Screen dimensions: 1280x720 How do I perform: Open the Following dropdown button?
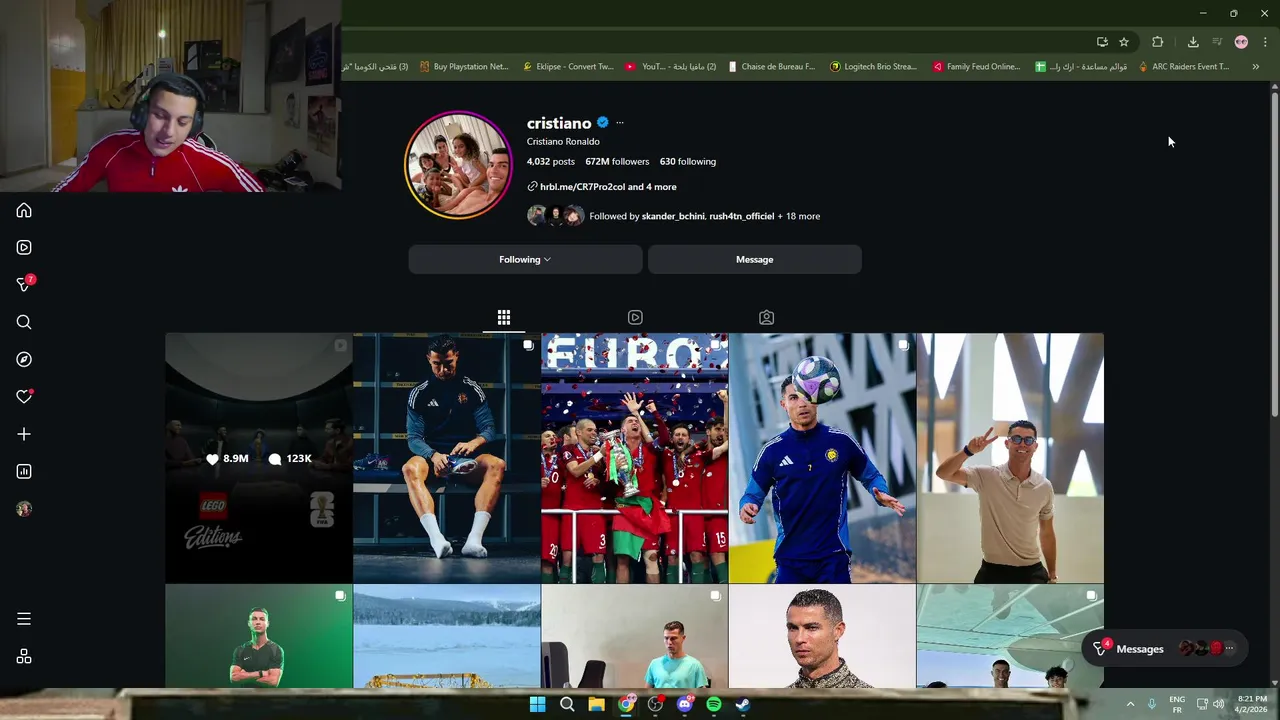click(x=525, y=259)
